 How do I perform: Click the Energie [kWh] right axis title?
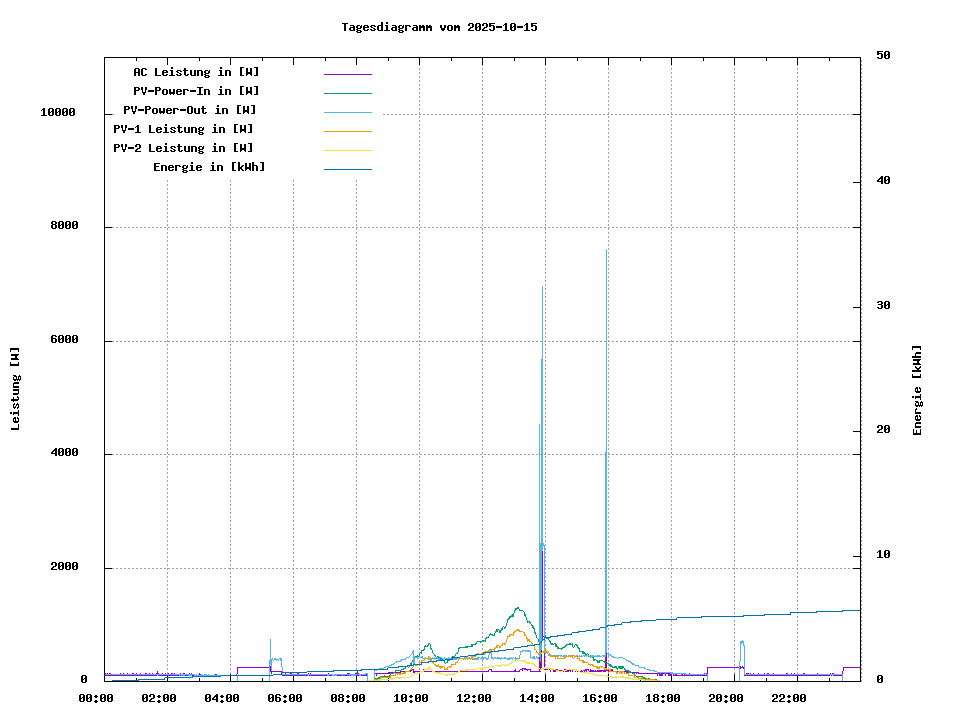(917, 390)
